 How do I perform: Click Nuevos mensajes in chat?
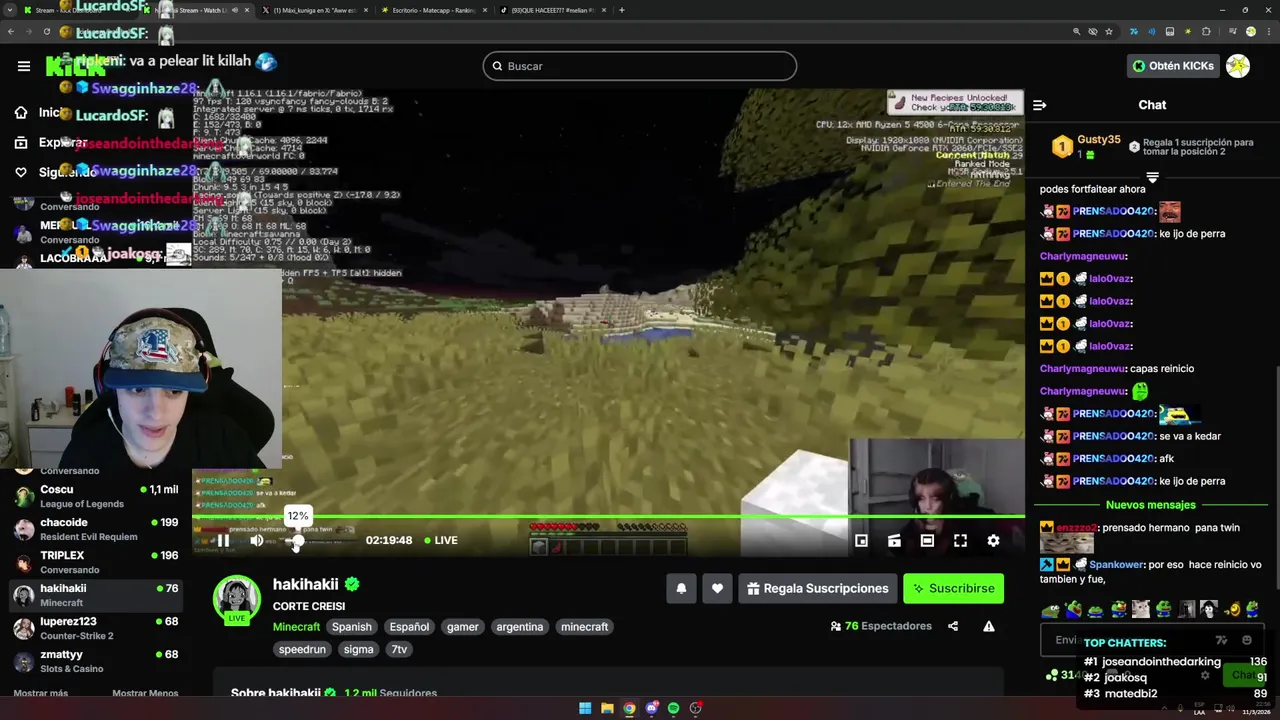tap(1151, 505)
